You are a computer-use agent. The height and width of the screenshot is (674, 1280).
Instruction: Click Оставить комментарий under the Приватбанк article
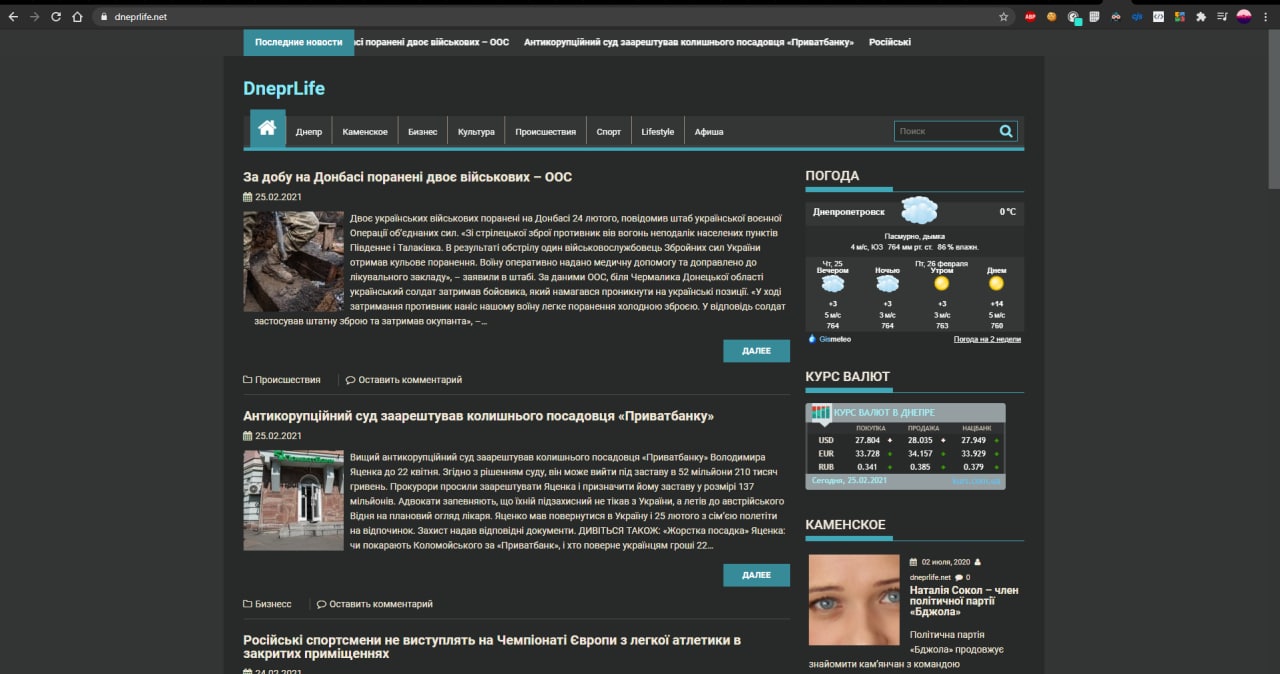coord(381,604)
